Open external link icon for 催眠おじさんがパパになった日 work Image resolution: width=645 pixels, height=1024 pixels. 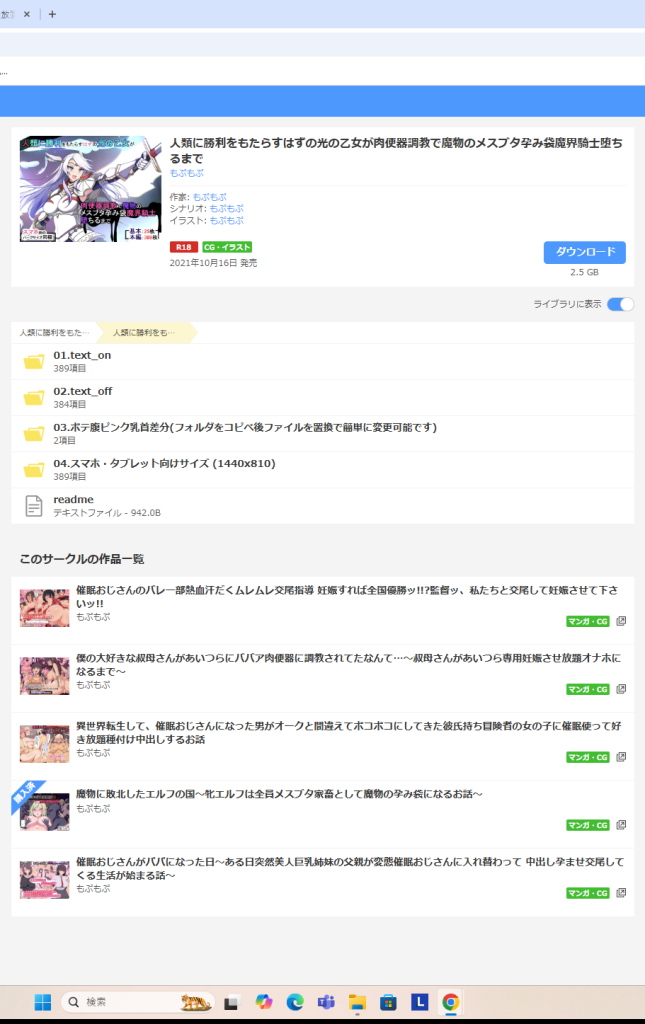[x=621, y=893]
